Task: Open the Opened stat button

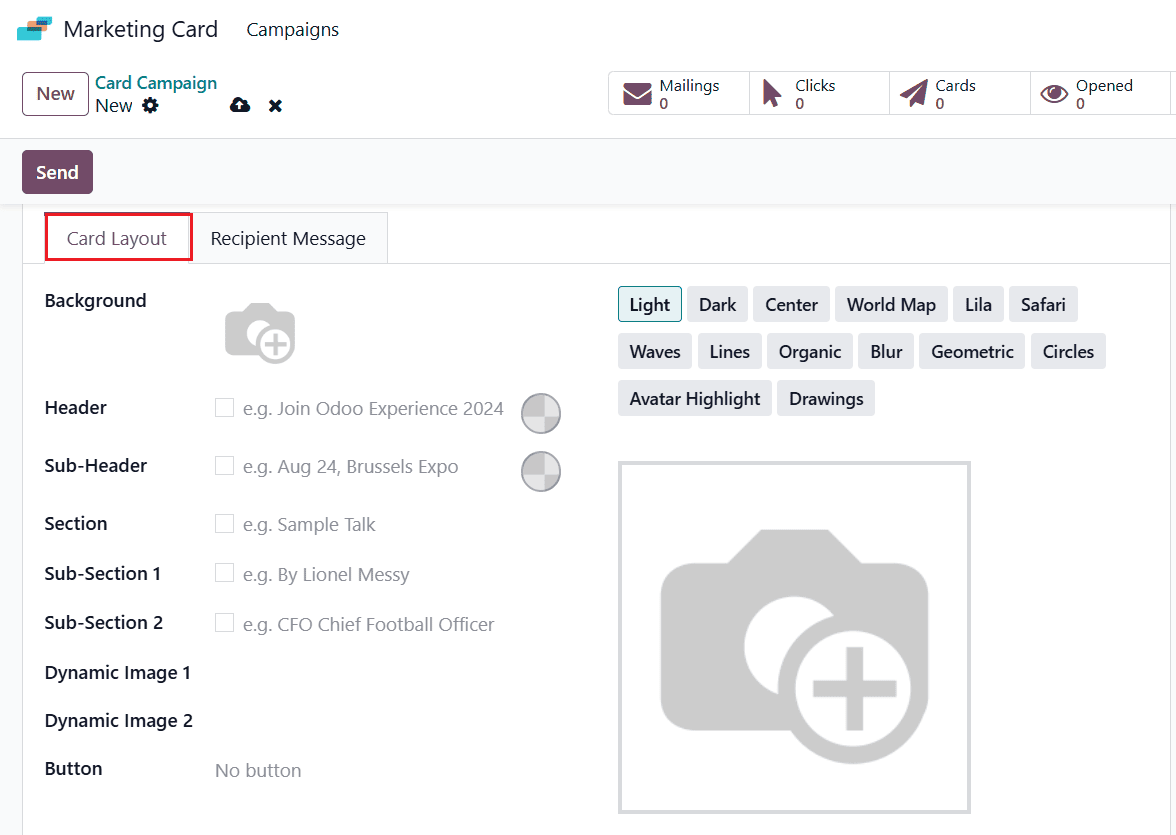Action: coord(1100,93)
